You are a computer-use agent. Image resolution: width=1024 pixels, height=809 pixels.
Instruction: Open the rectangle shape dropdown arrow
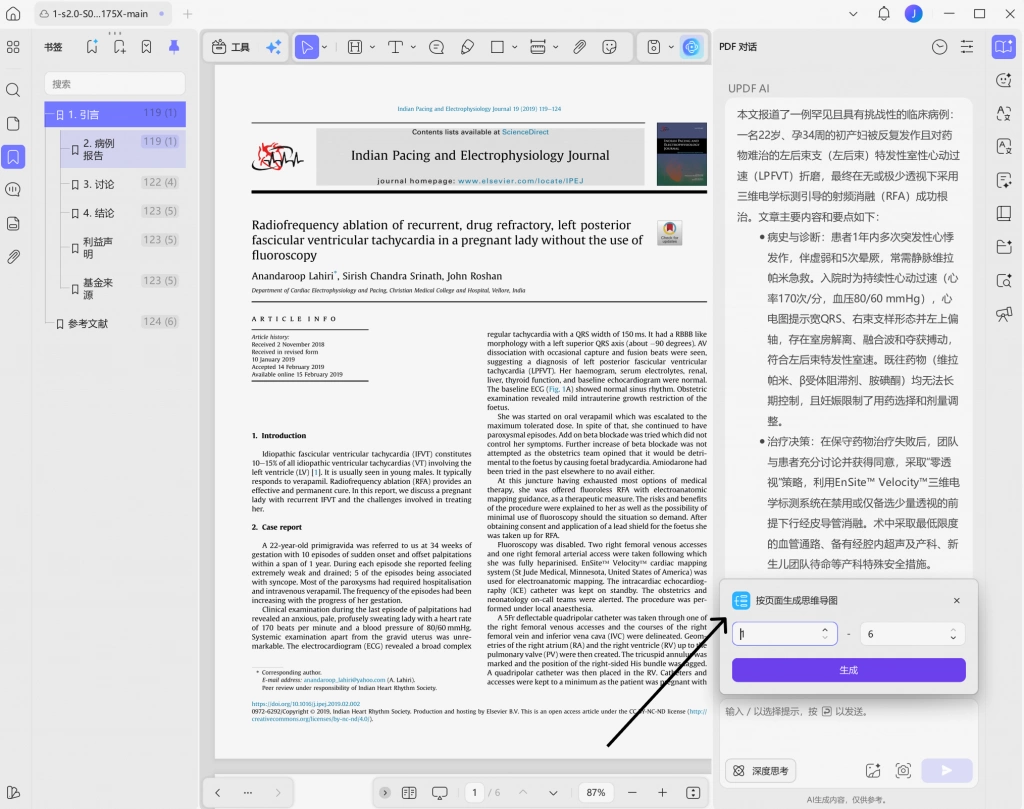(x=515, y=47)
